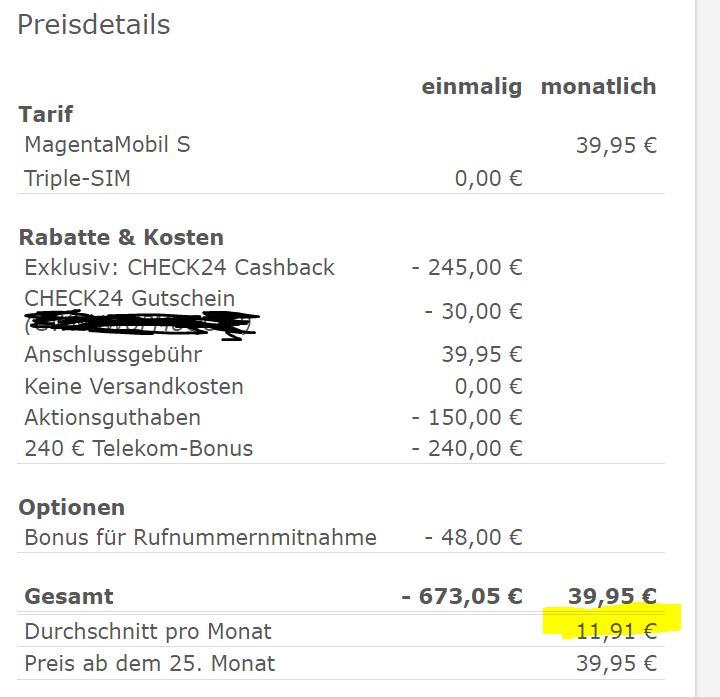
Task: Open the Exklusiv: CHECK24 Cashback entry
Action: point(179,268)
